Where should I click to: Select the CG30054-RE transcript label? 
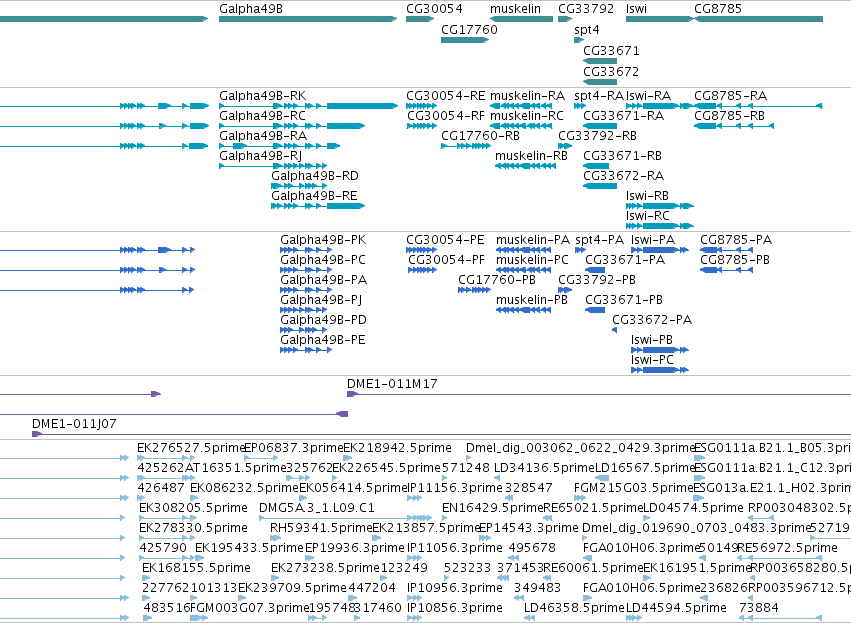pyautogui.click(x=446, y=96)
